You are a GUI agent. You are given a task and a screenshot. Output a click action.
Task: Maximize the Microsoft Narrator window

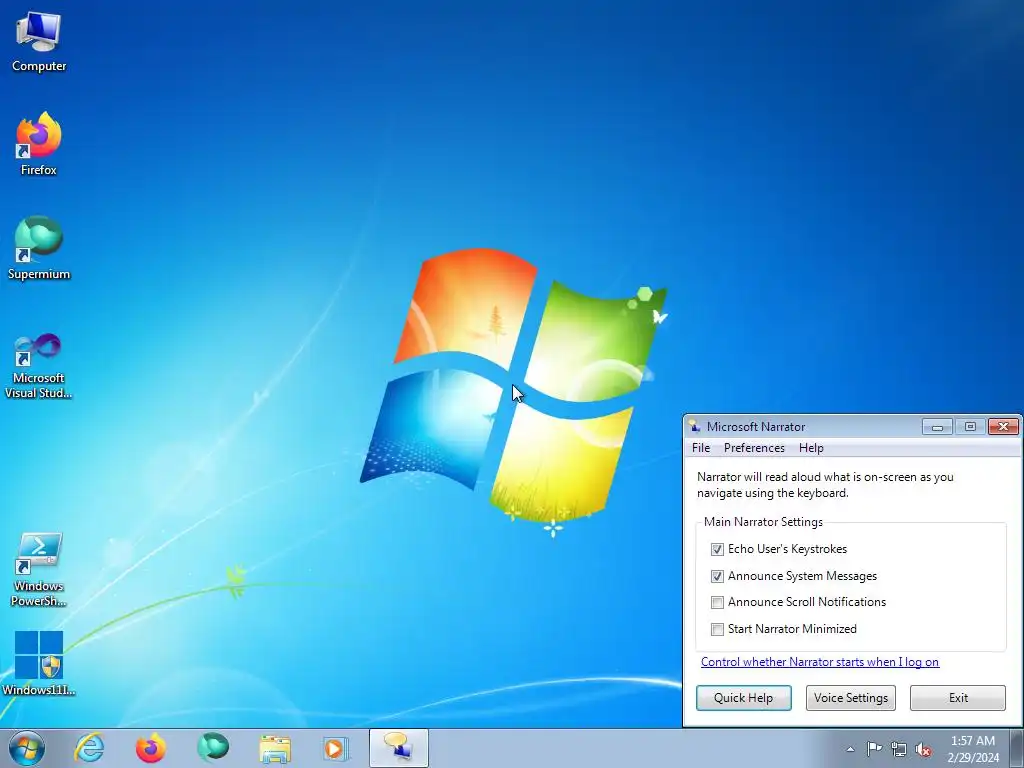970,426
